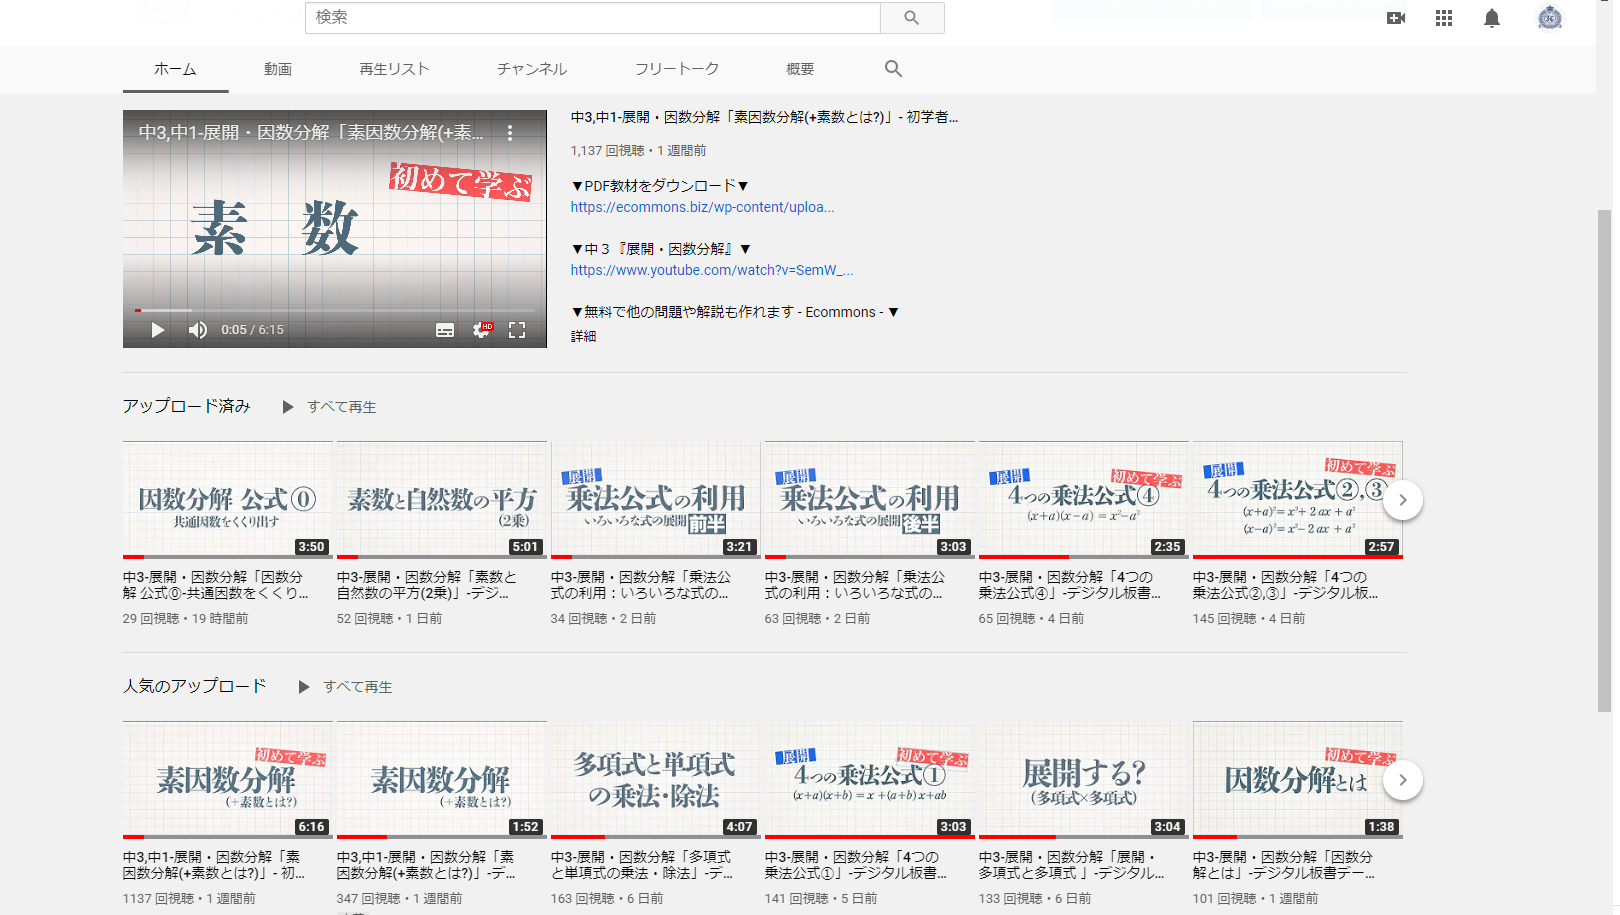Open the featured video title link
This screenshot has height=915, width=1620.
point(764,117)
